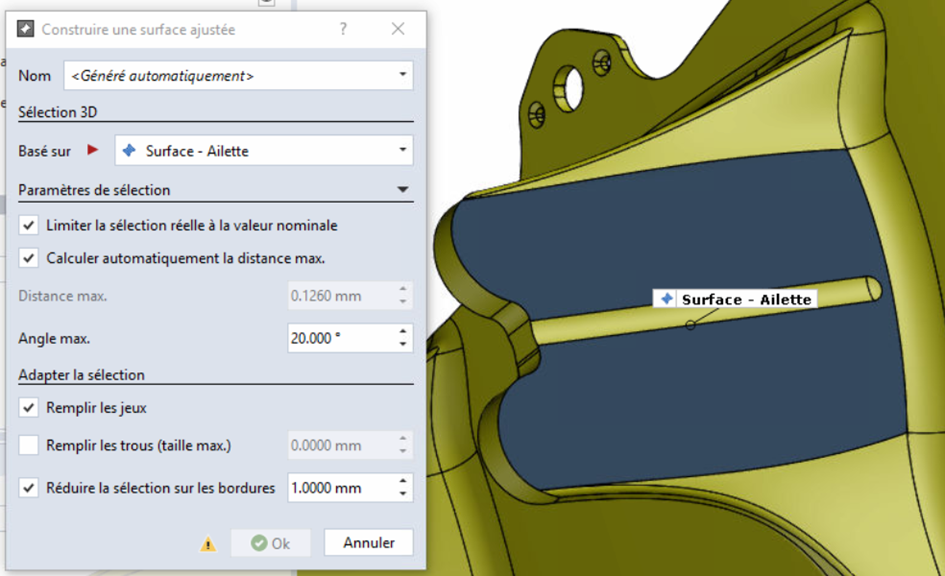Screen dimensions: 945x576
Task: Close the Construire une surface ajustée dialog
Action: coord(398,28)
